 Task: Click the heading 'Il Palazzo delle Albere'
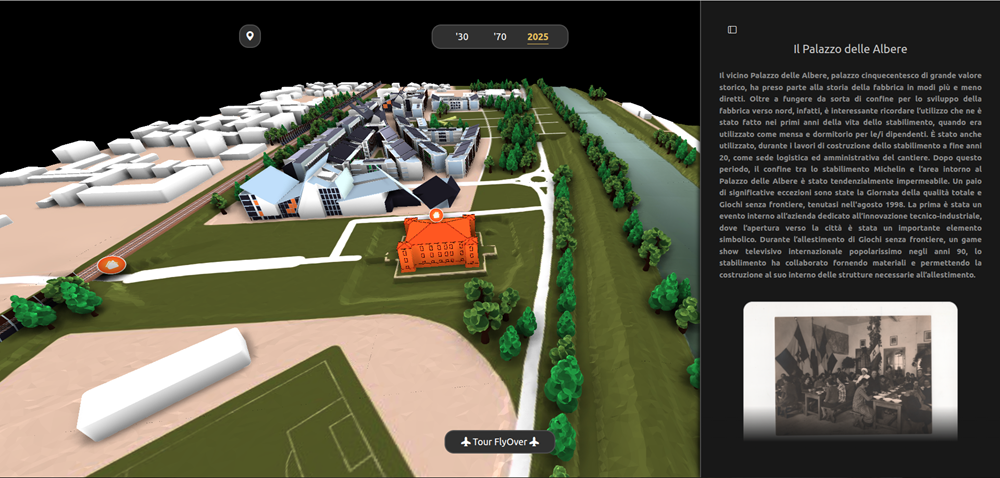pos(850,49)
